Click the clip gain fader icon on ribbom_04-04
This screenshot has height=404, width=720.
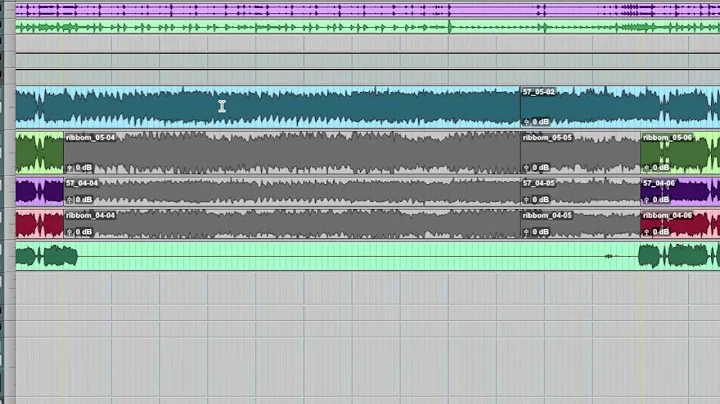[x=69, y=232]
